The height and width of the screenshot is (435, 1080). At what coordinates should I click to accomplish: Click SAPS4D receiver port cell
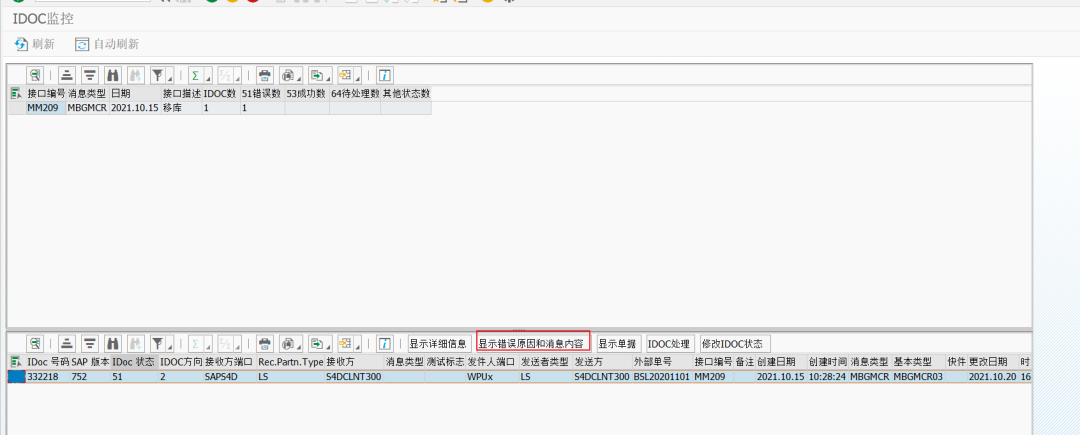click(229, 376)
